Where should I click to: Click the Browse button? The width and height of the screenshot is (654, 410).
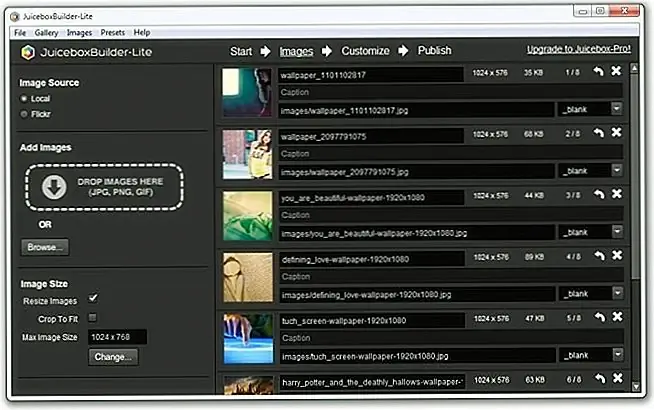(44, 246)
